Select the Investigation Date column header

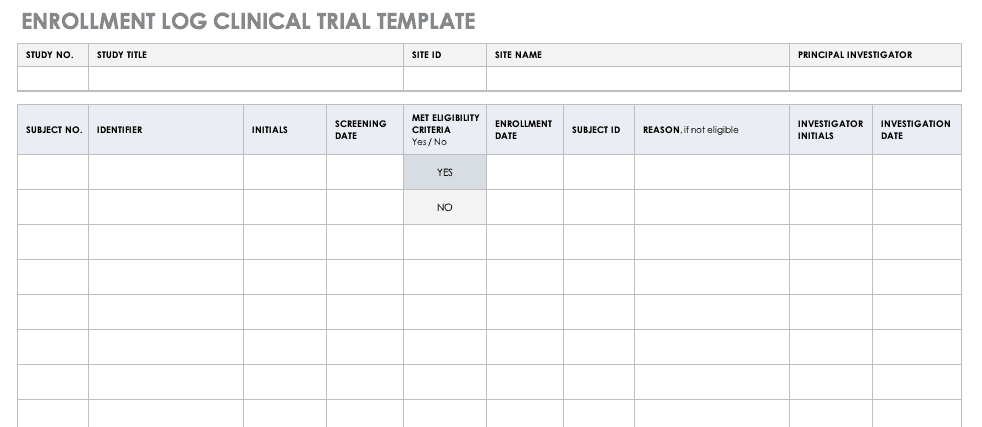(x=916, y=130)
